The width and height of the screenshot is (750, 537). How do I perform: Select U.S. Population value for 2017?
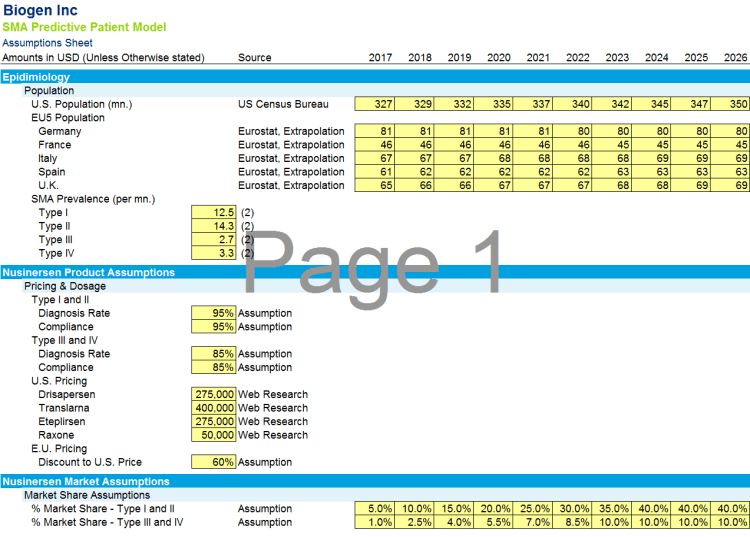[x=376, y=104]
